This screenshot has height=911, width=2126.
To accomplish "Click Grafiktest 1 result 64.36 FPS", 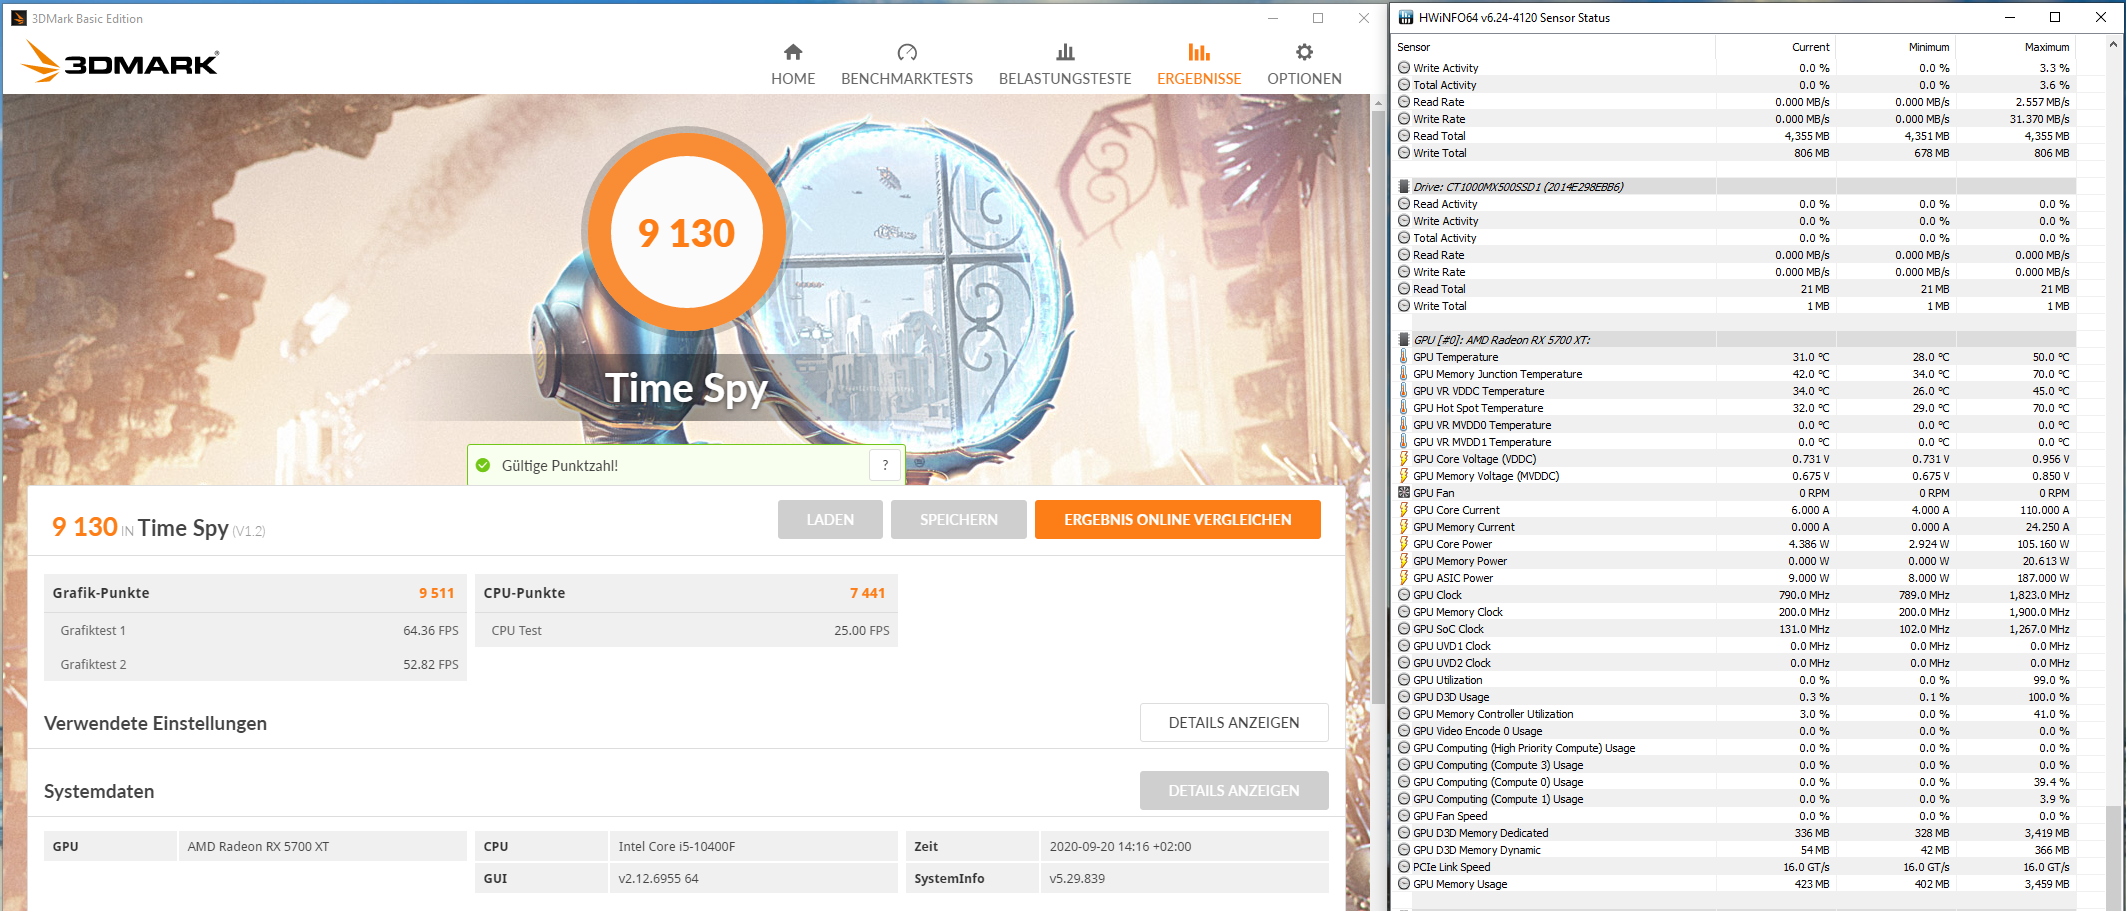I will tap(431, 630).
